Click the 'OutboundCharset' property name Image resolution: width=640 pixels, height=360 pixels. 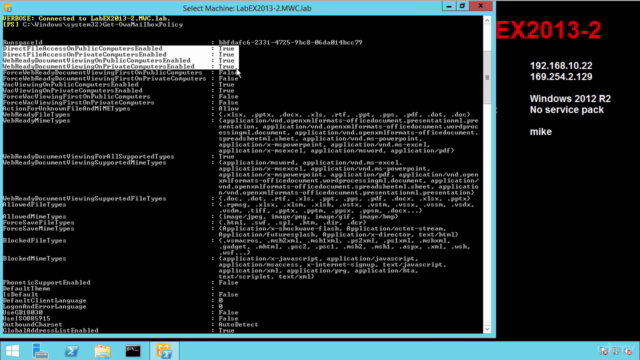(x=33, y=324)
